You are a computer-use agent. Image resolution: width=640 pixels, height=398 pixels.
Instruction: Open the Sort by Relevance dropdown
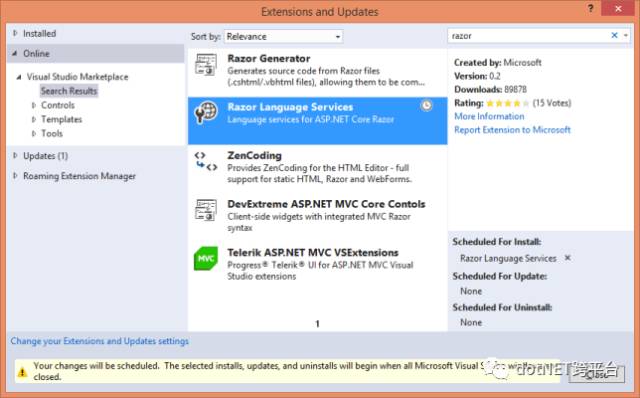coord(284,37)
